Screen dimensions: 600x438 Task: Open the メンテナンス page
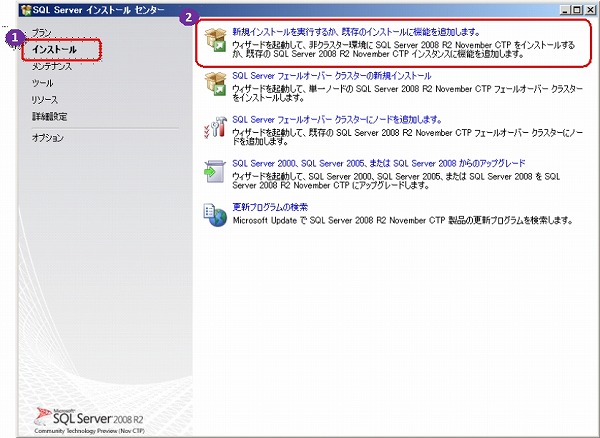pos(52,66)
